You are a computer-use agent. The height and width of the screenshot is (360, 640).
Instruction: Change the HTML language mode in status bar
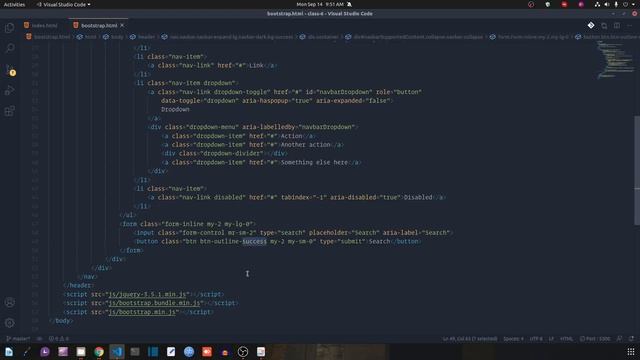pyautogui.click(x=567, y=339)
